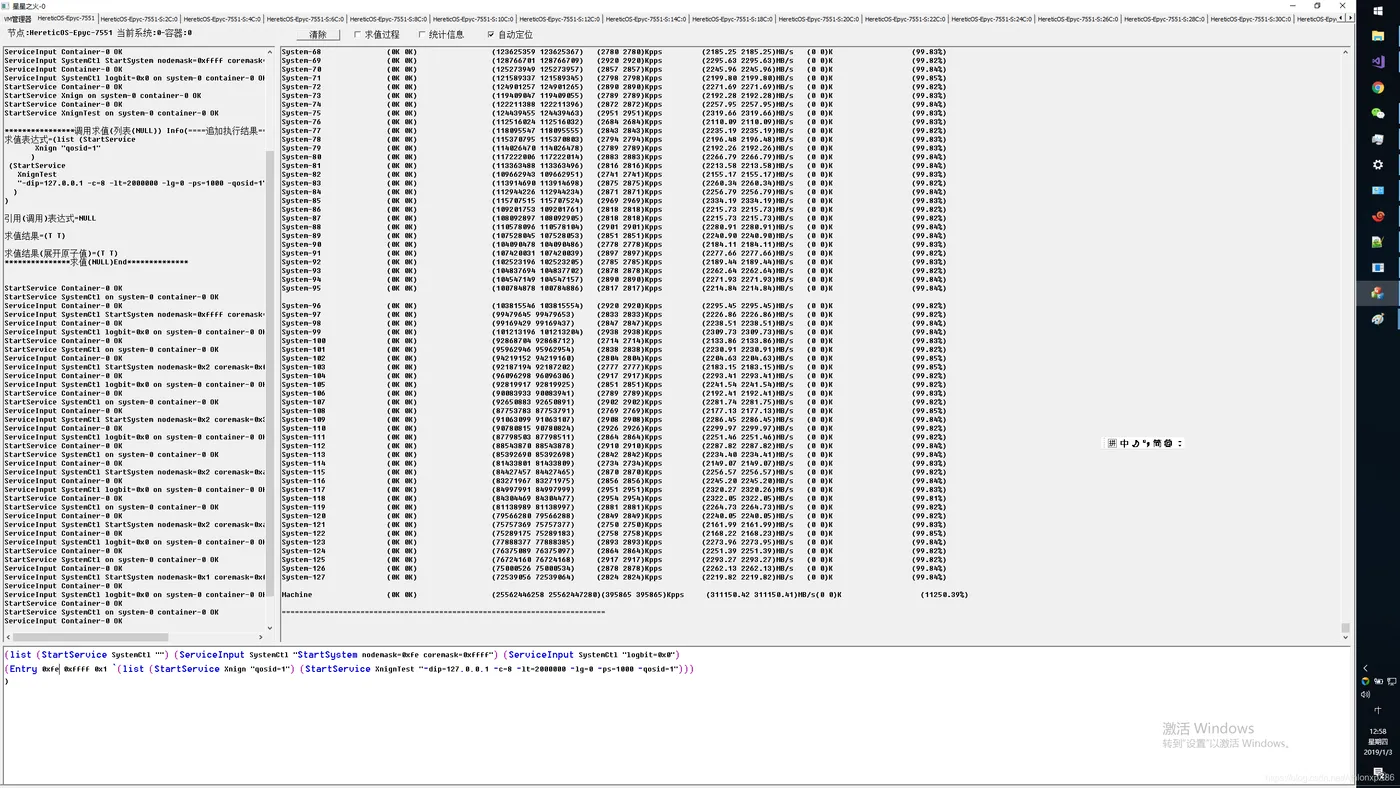The image size is (1400, 788).
Task: Open the HereticOS-Epyc-7551-S:4C:0 tab
Action: coord(222,19)
